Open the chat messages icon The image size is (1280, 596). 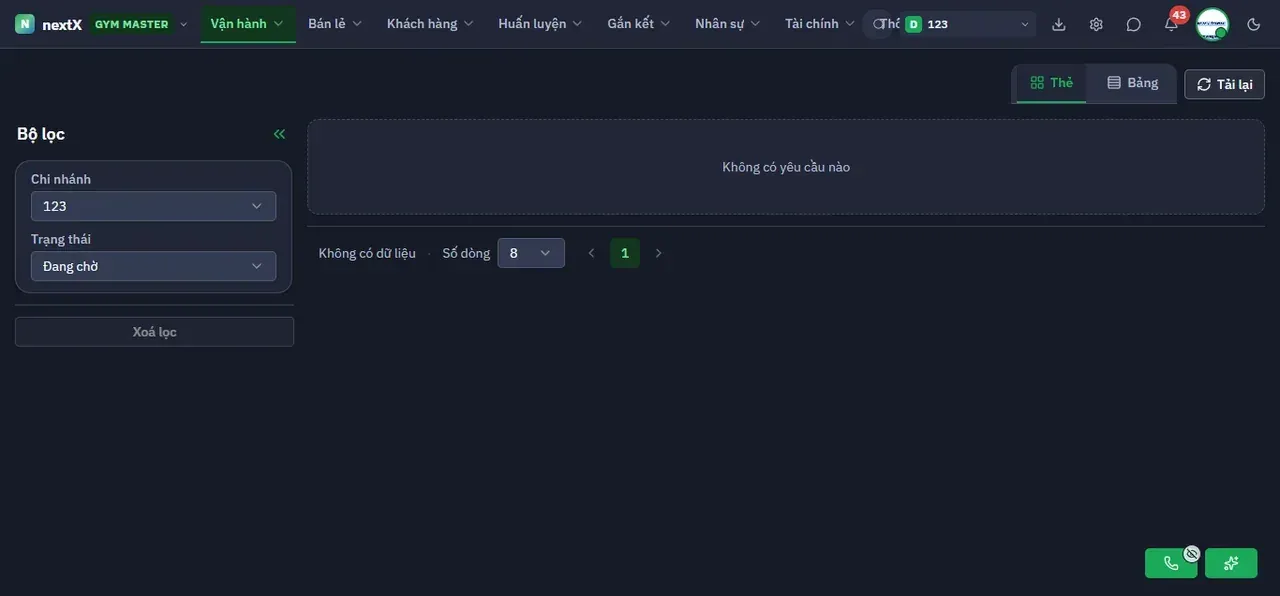point(1133,24)
